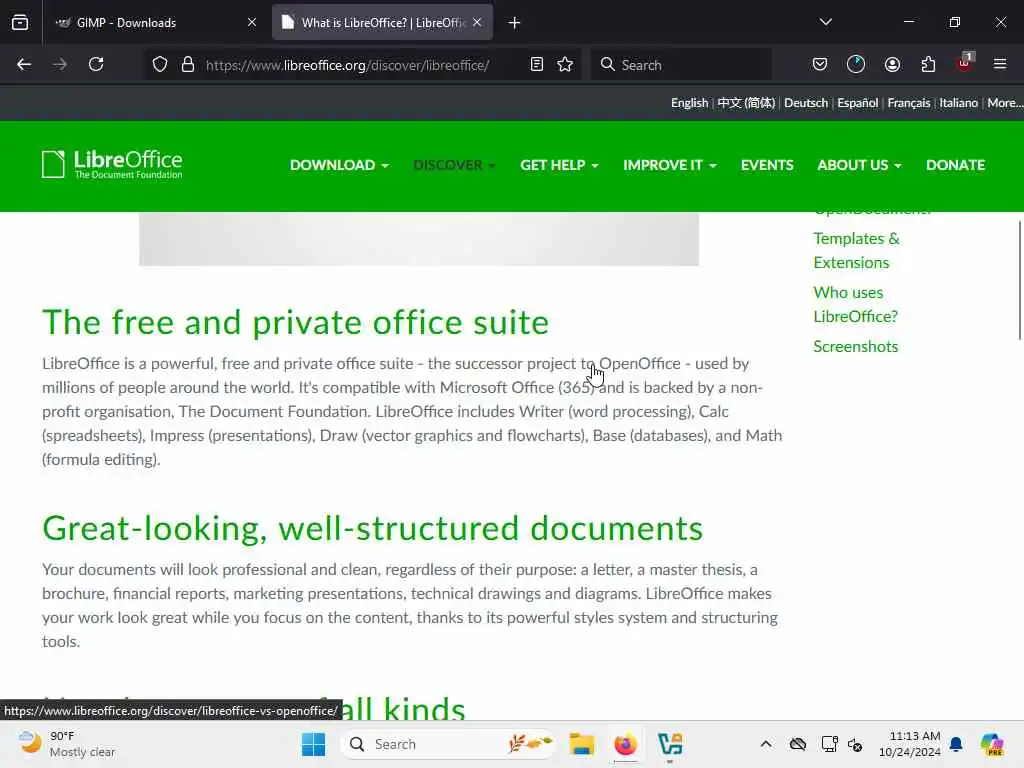Click the site security padlock icon
Screen dimensions: 1024x768
188,65
